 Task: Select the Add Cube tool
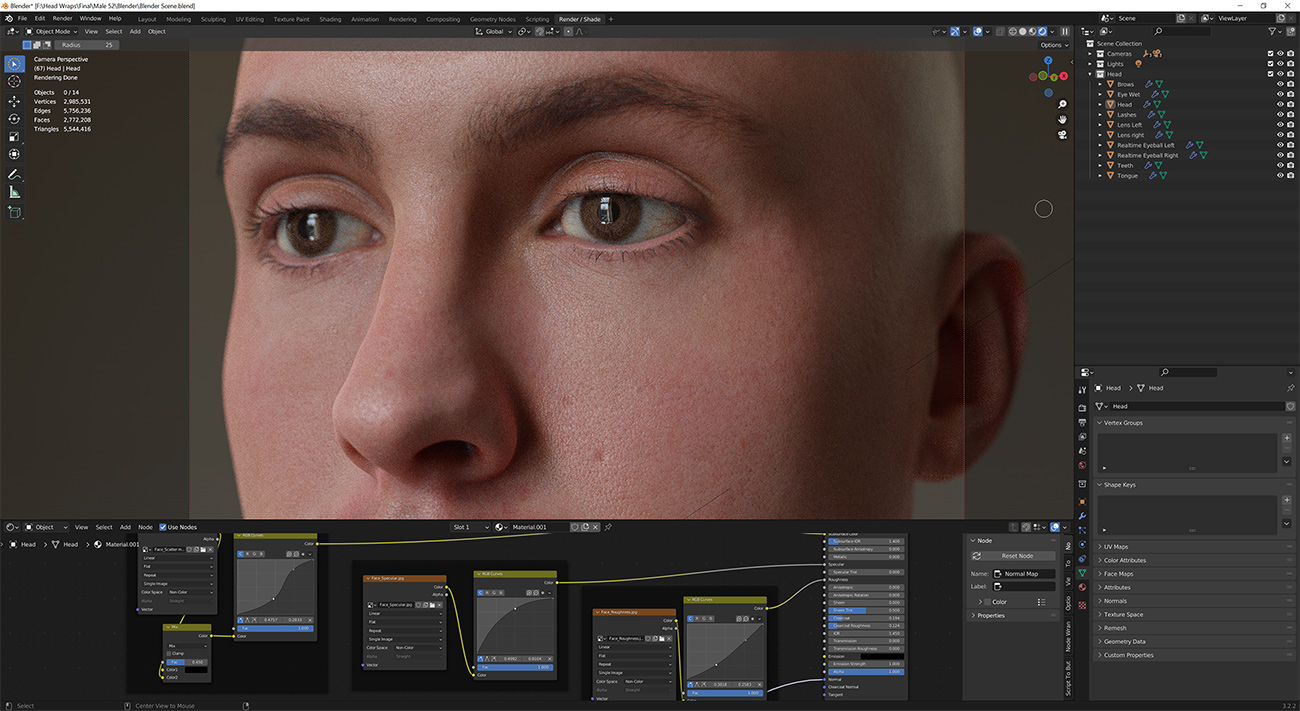pos(14,212)
